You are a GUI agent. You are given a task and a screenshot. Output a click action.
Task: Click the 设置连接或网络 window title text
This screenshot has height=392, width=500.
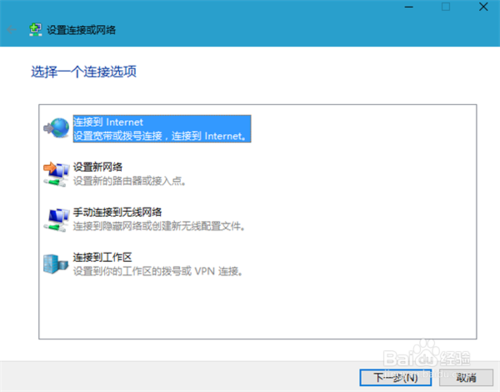81,30
